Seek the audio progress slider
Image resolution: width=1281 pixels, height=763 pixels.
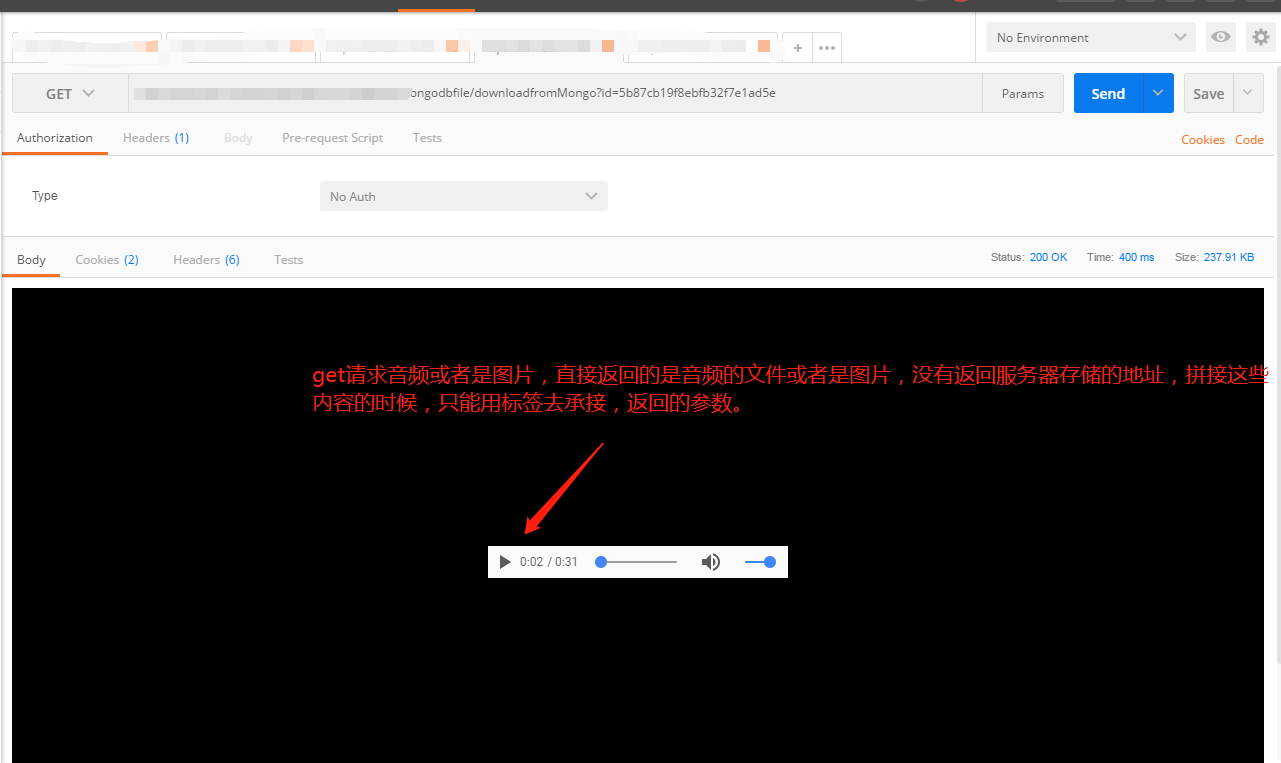636,562
